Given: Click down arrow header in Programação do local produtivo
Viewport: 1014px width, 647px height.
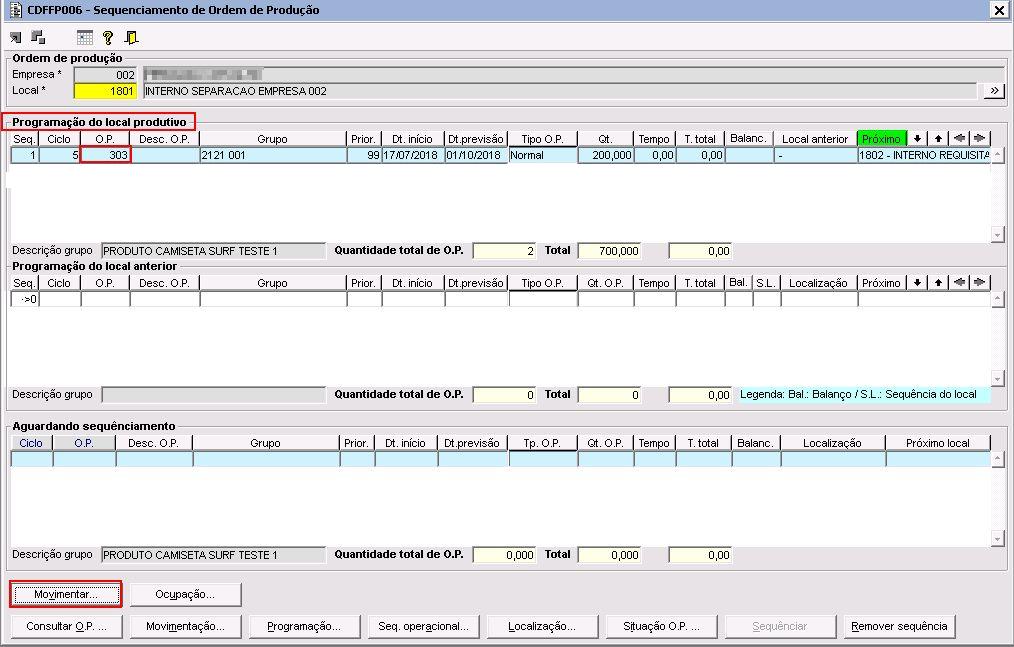Looking at the screenshot, I should click(x=917, y=138).
